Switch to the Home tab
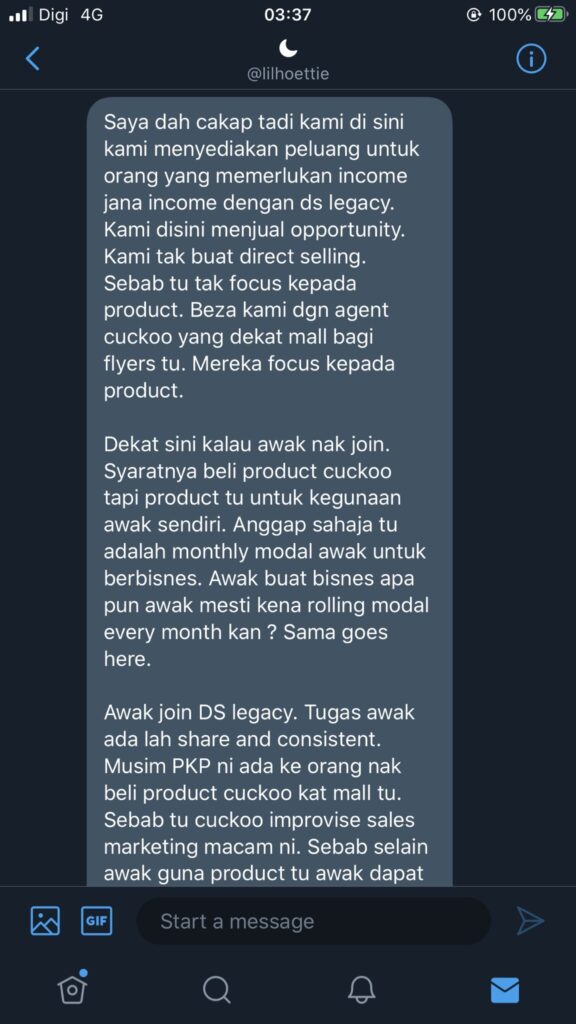 (x=72, y=989)
